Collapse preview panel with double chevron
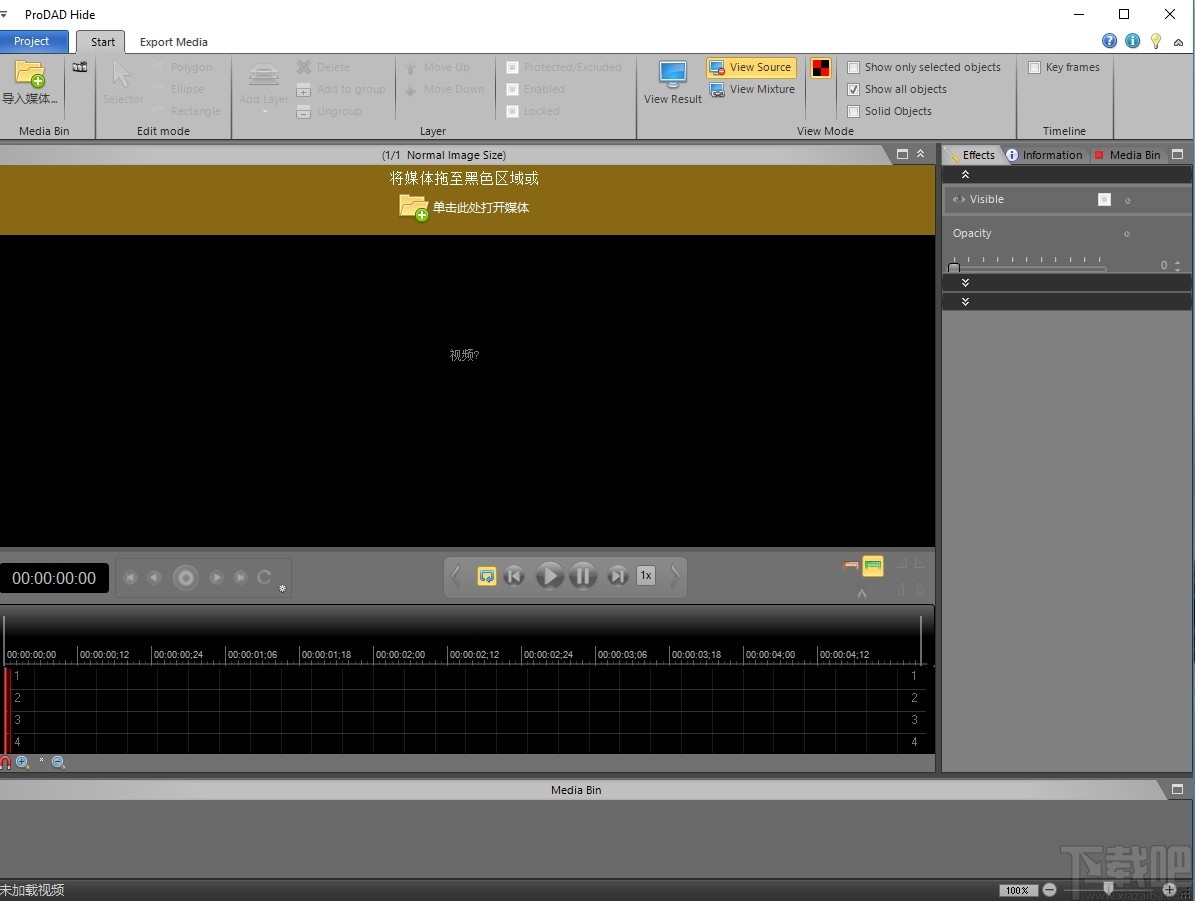The width and height of the screenshot is (1195, 901). coord(921,154)
